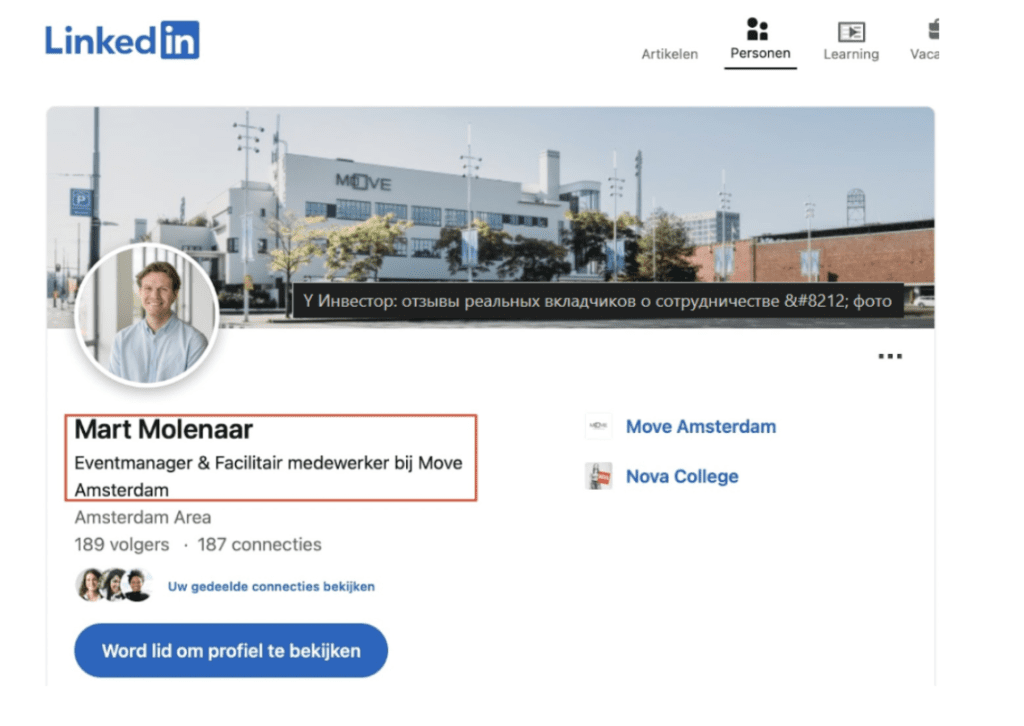Click the shared connections avatar group
The height and width of the screenshot is (726, 1024).
113,585
